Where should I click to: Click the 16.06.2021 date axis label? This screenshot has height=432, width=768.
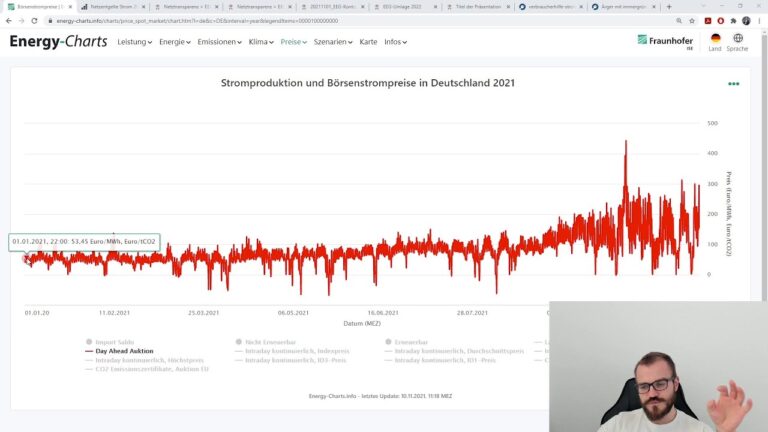[383, 312]
